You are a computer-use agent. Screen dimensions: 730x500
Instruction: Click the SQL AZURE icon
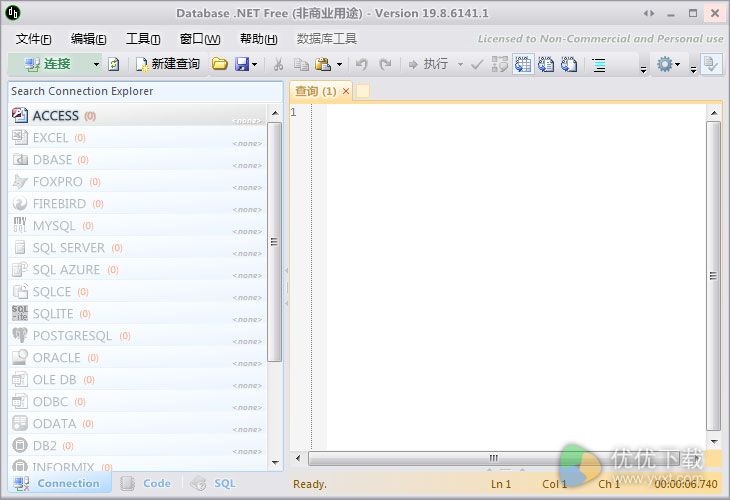click(20, 269)
